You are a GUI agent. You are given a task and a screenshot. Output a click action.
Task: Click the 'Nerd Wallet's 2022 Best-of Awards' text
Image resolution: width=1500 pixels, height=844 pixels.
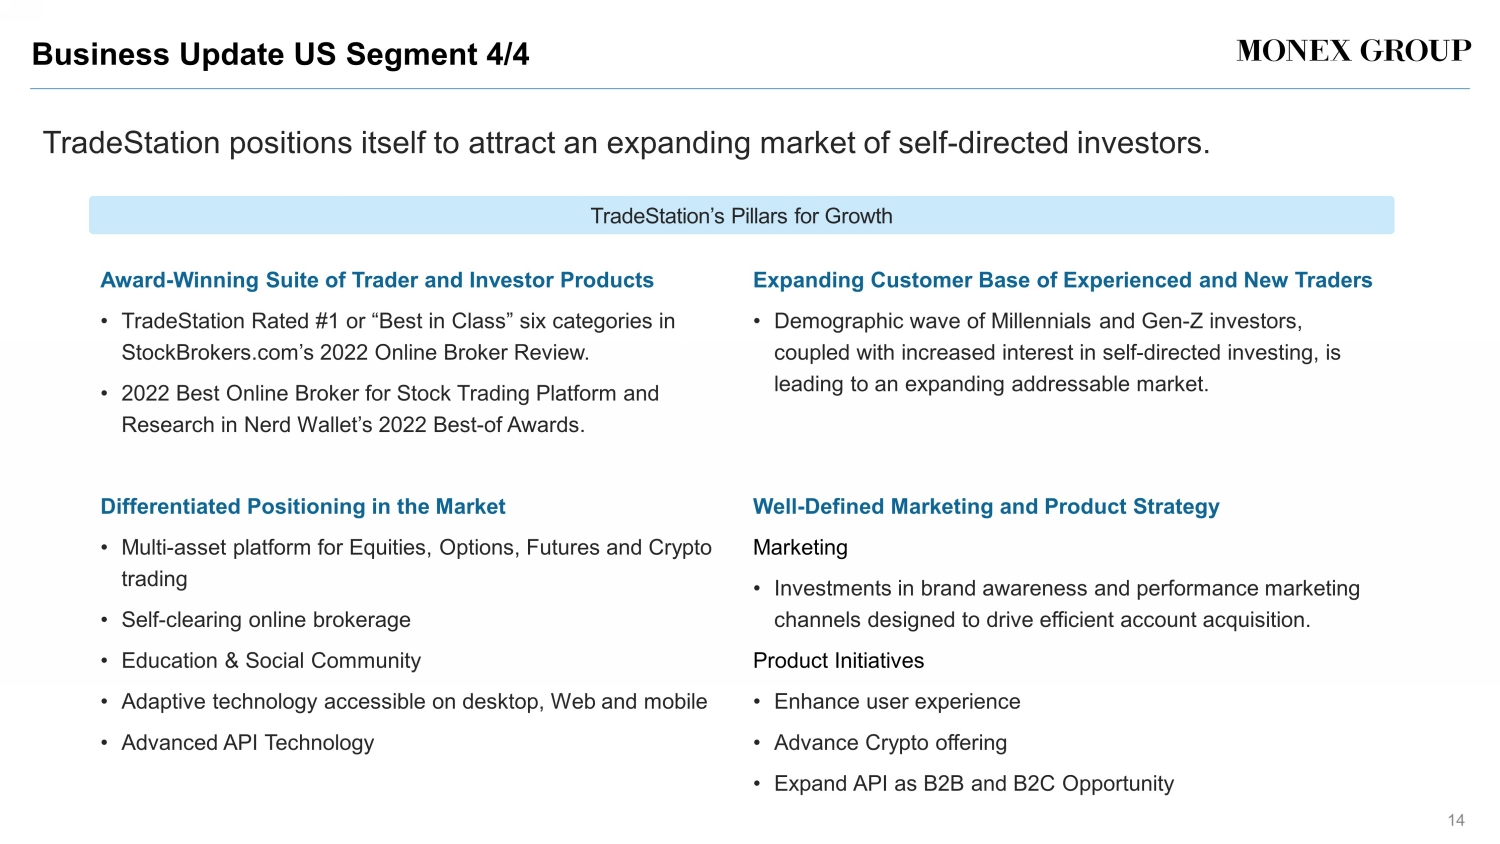click(x=414, y=425)
